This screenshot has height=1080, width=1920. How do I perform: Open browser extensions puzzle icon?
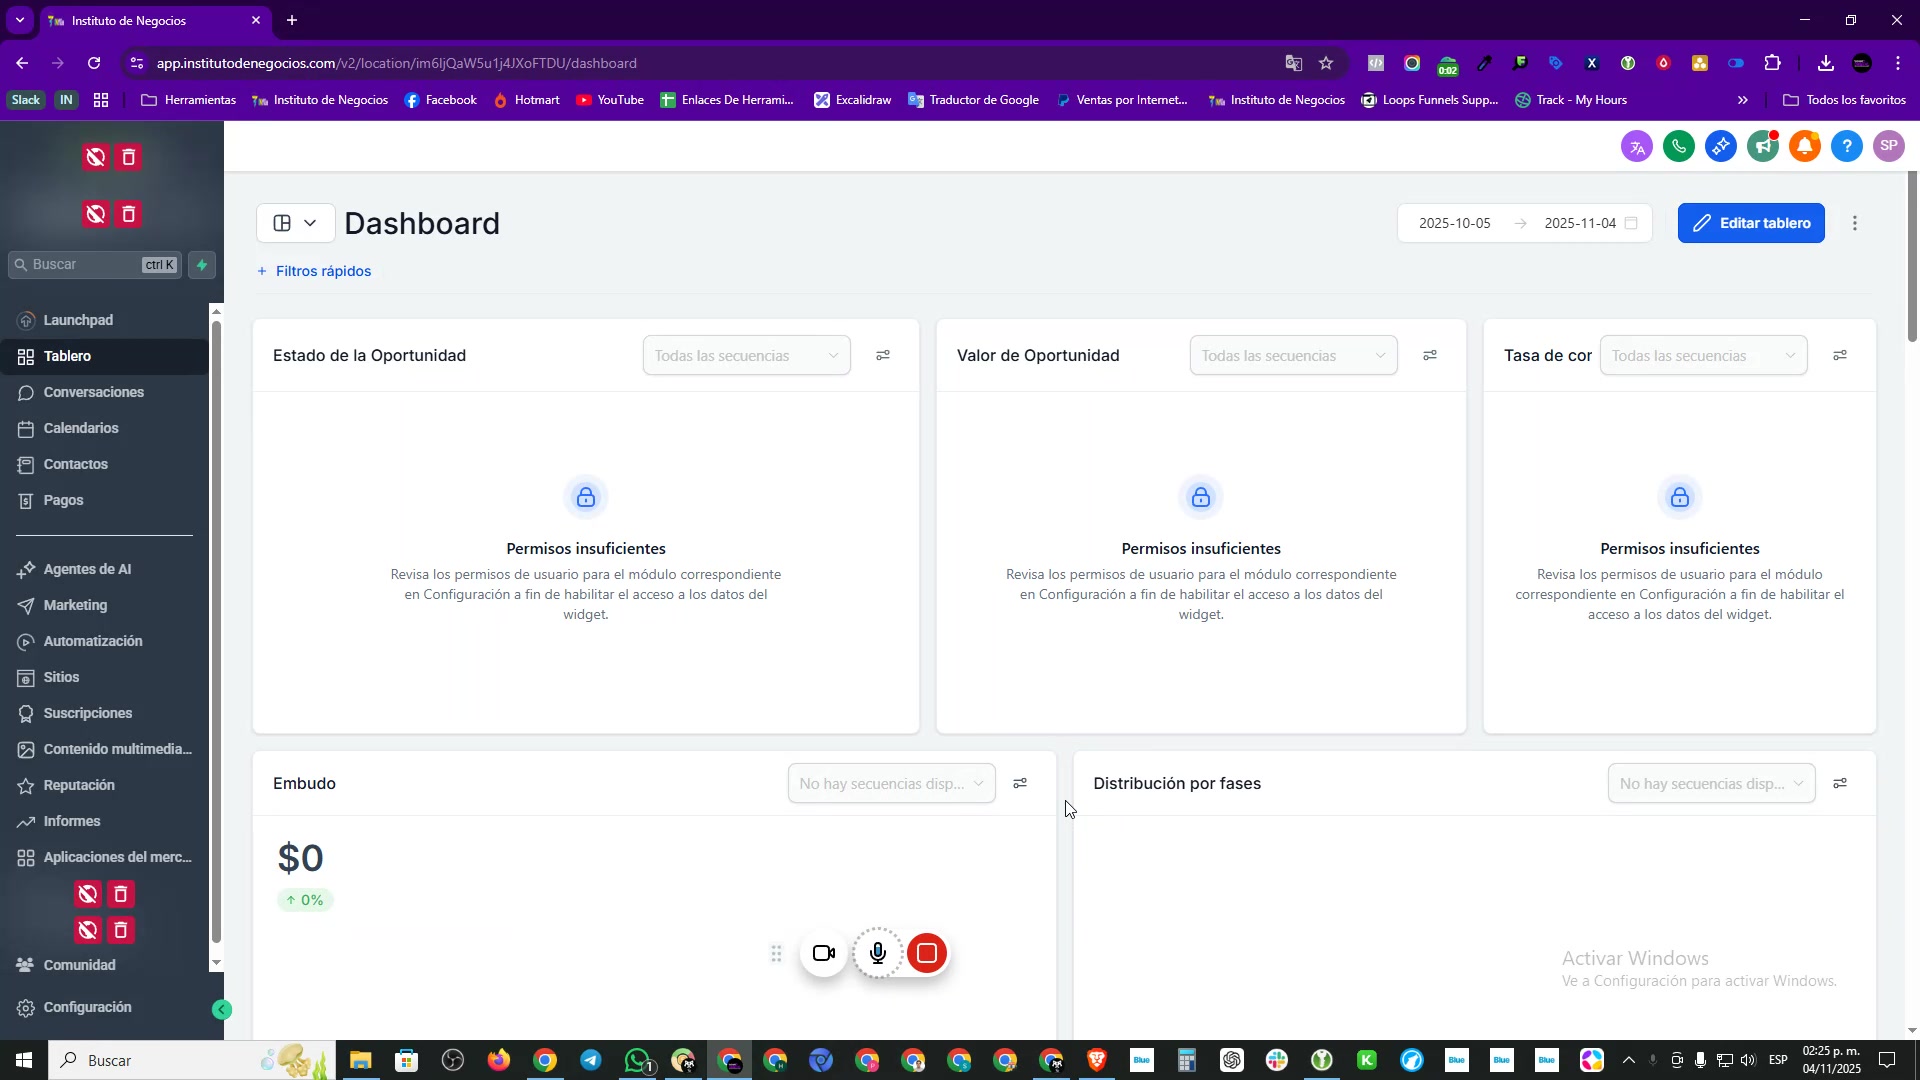click(1773, 63)
